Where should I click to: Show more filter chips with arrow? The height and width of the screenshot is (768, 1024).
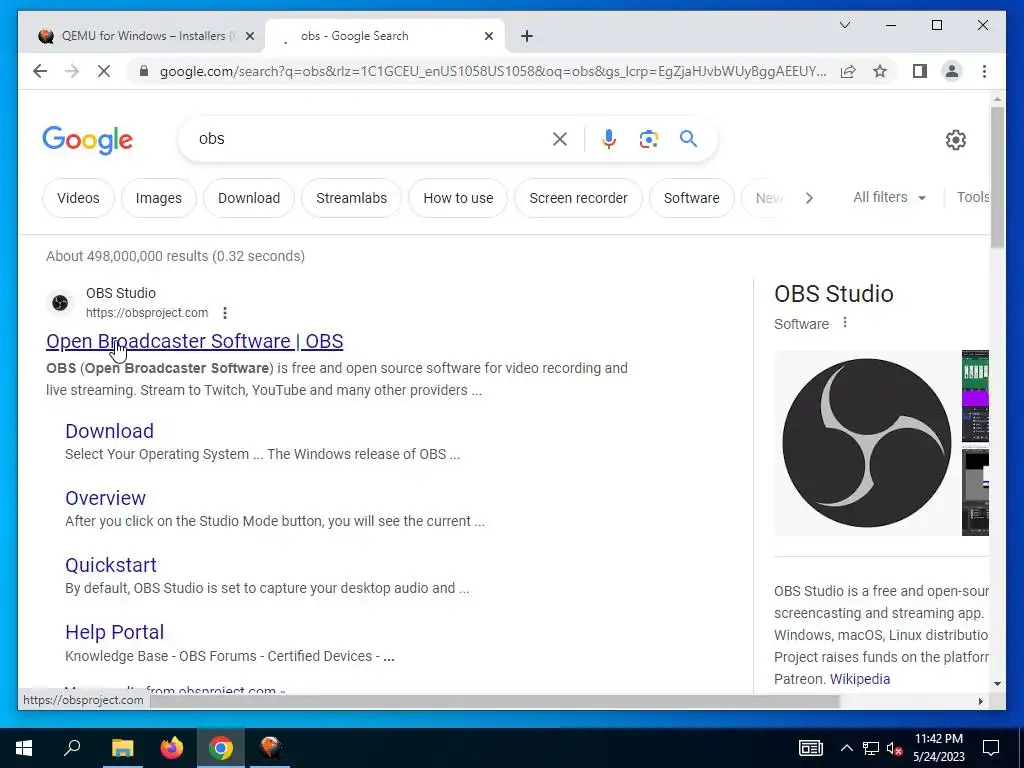[809, 198]
